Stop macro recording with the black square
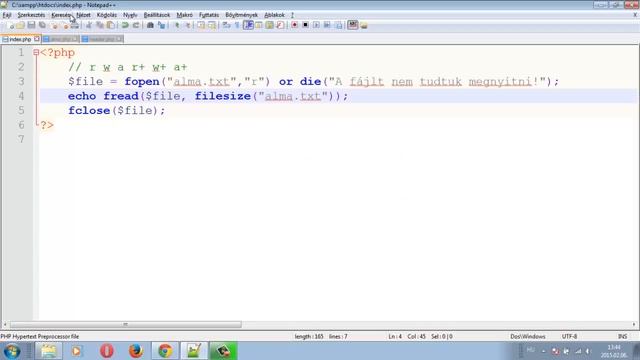The height and width of the screenshot is (360, 640). [x=305, y=25]
